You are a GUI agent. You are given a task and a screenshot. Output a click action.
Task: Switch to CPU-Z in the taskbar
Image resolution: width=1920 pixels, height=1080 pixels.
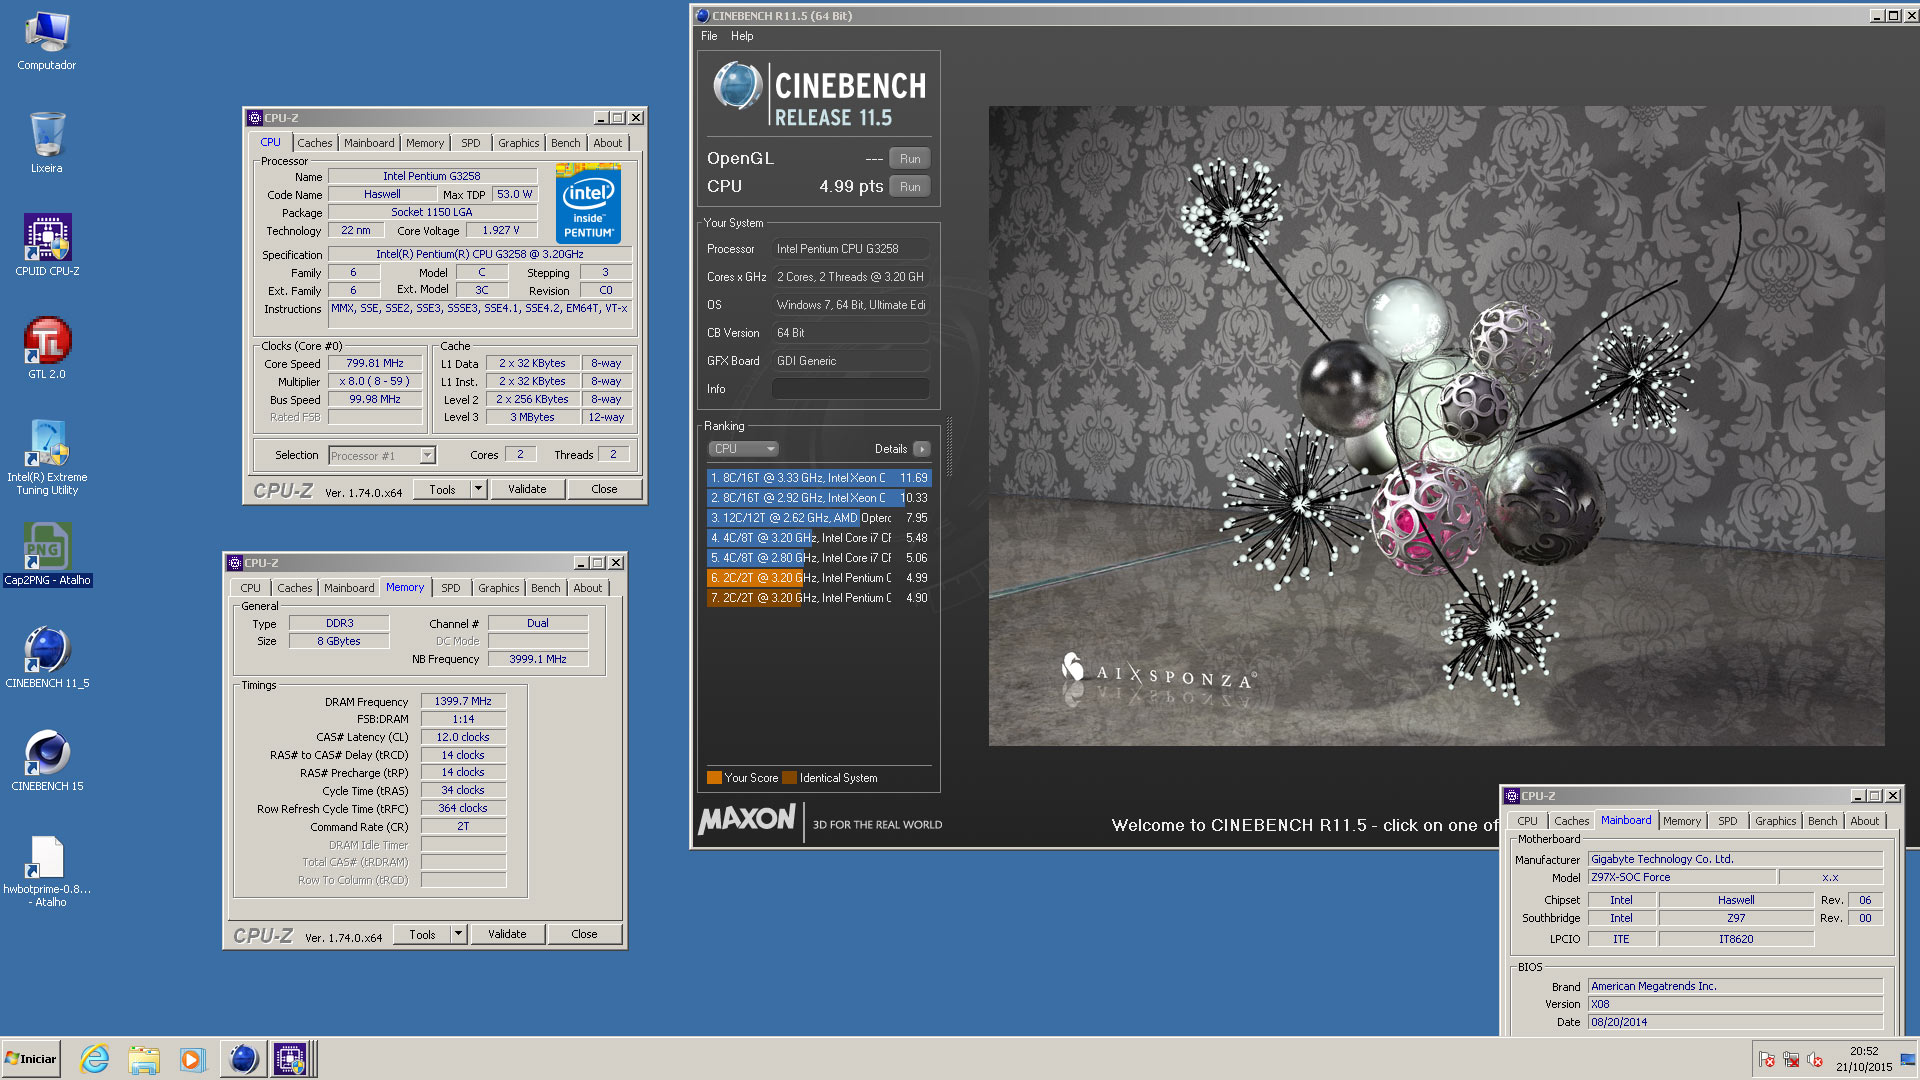point(291,1059)
